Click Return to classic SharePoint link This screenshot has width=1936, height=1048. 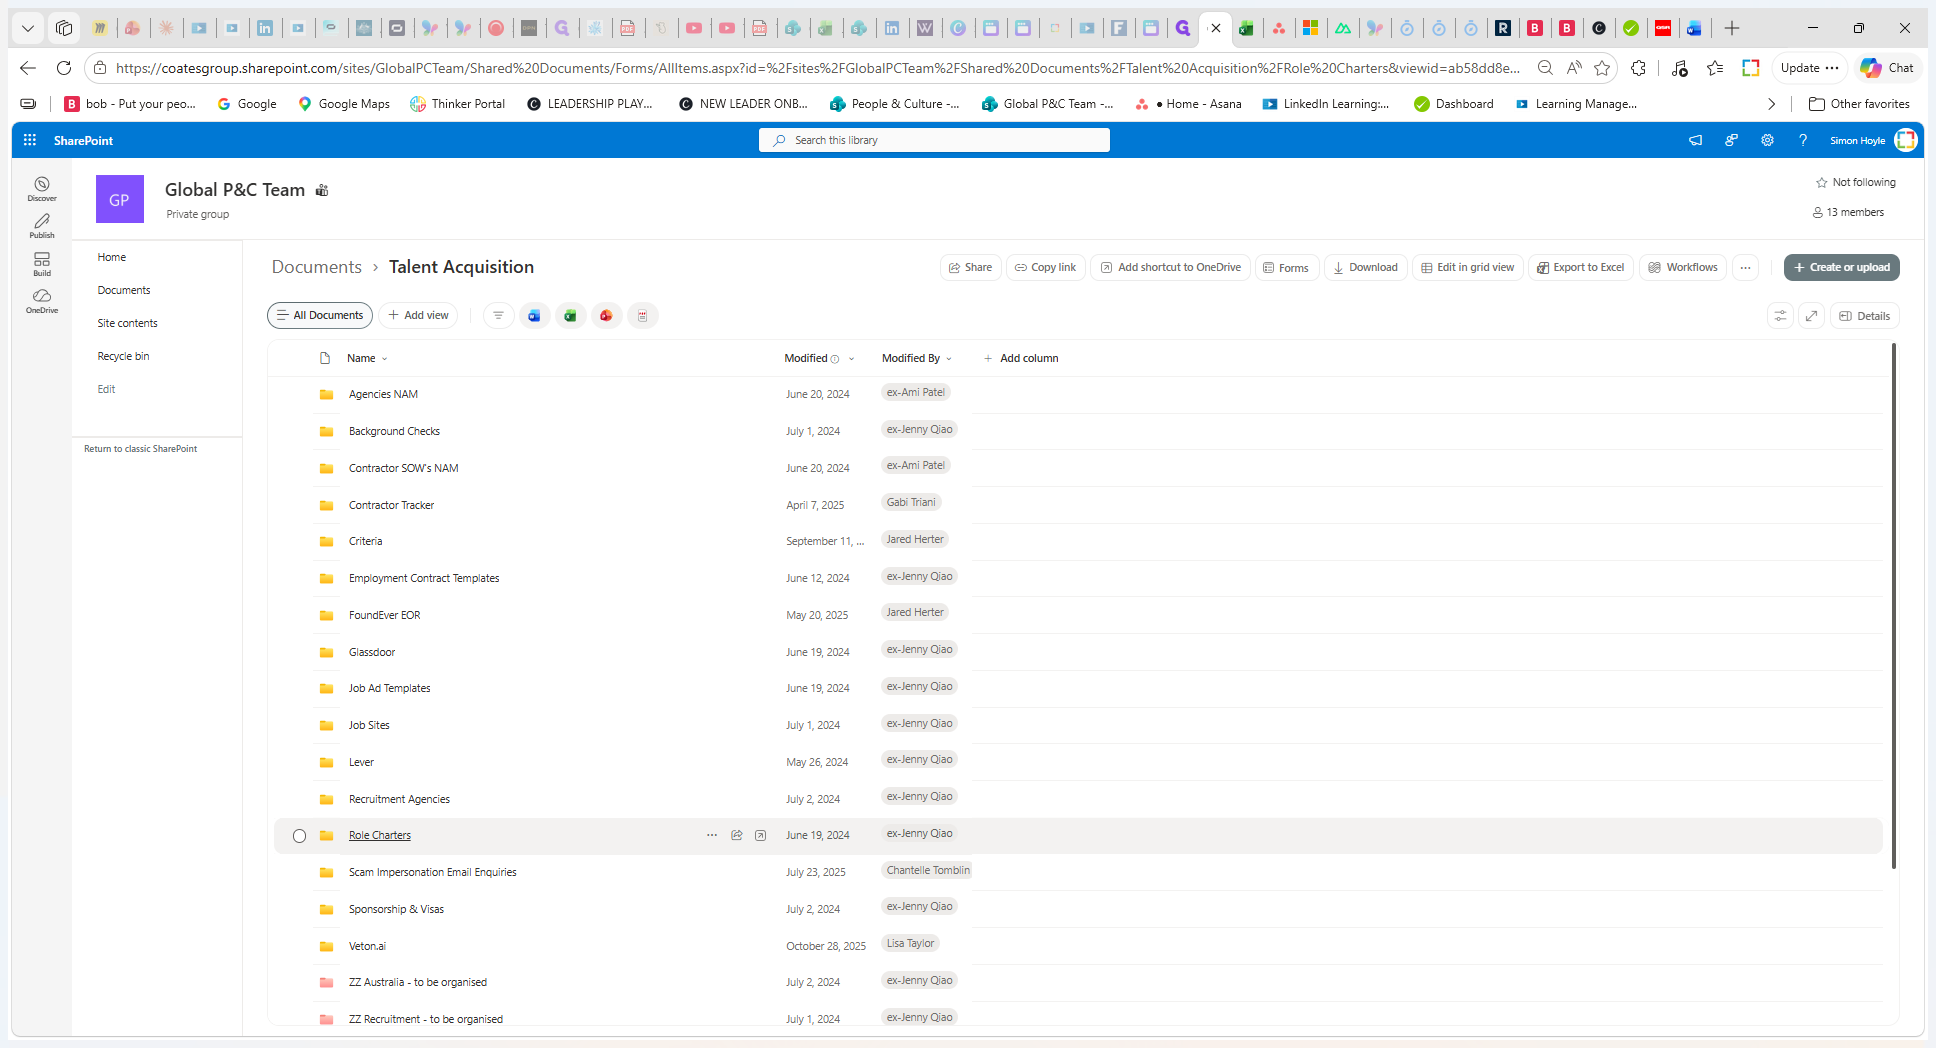(x=140, y=449)
